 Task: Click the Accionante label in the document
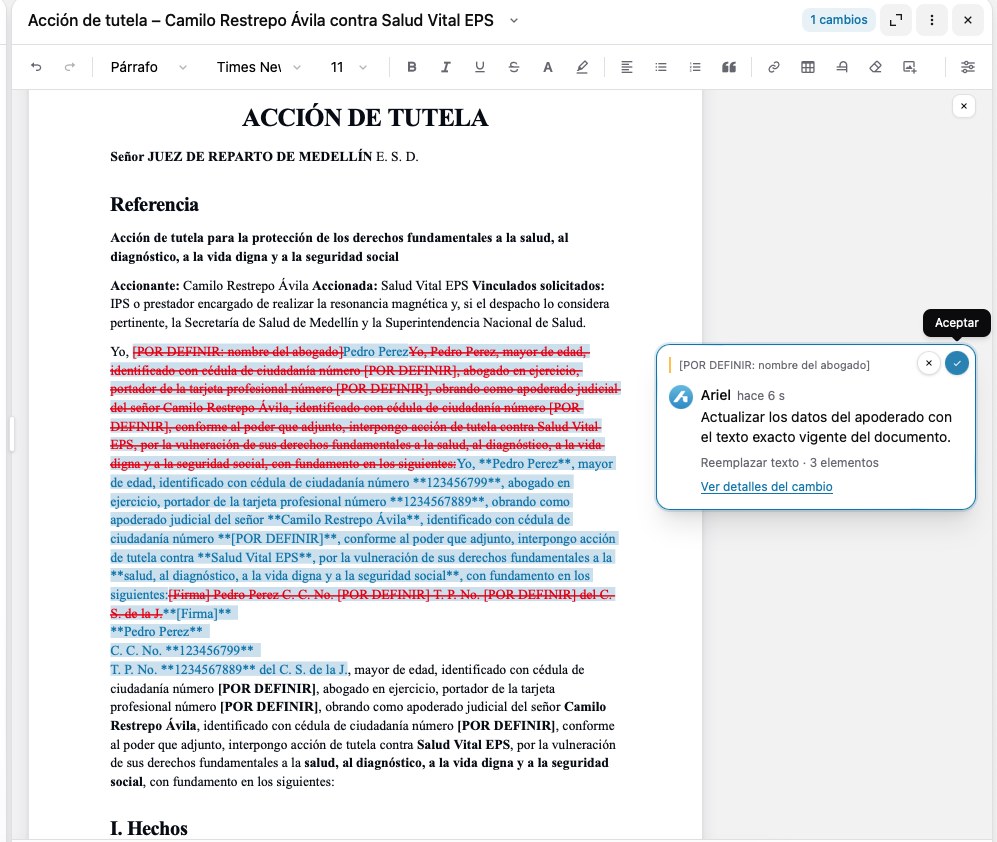pos(145,286)
